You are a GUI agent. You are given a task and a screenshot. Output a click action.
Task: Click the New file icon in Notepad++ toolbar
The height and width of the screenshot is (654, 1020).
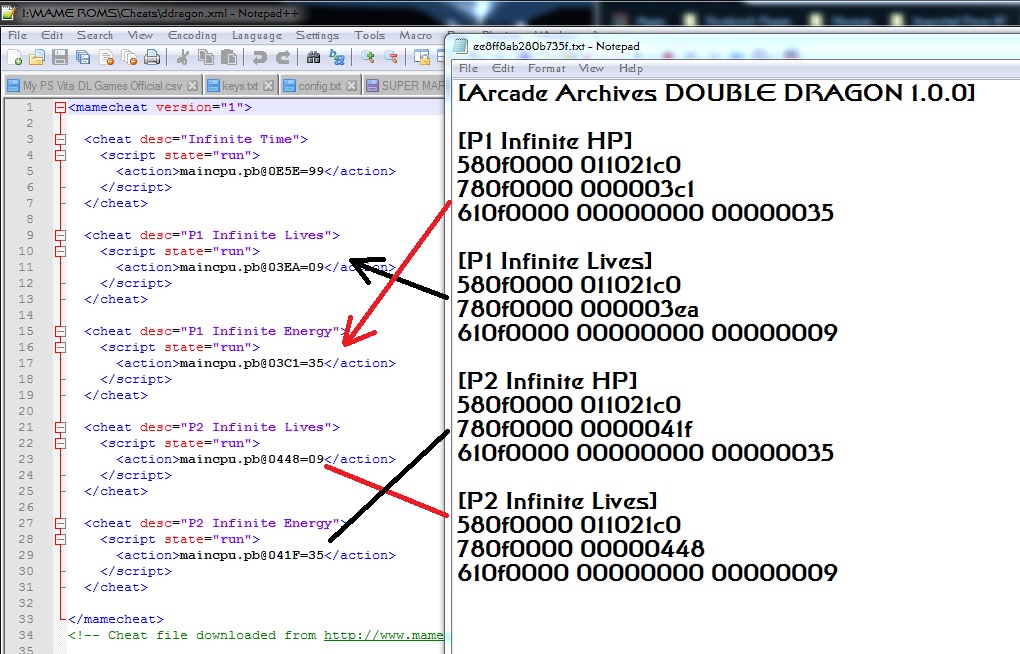pyautogui.click(x=15, y=58)
